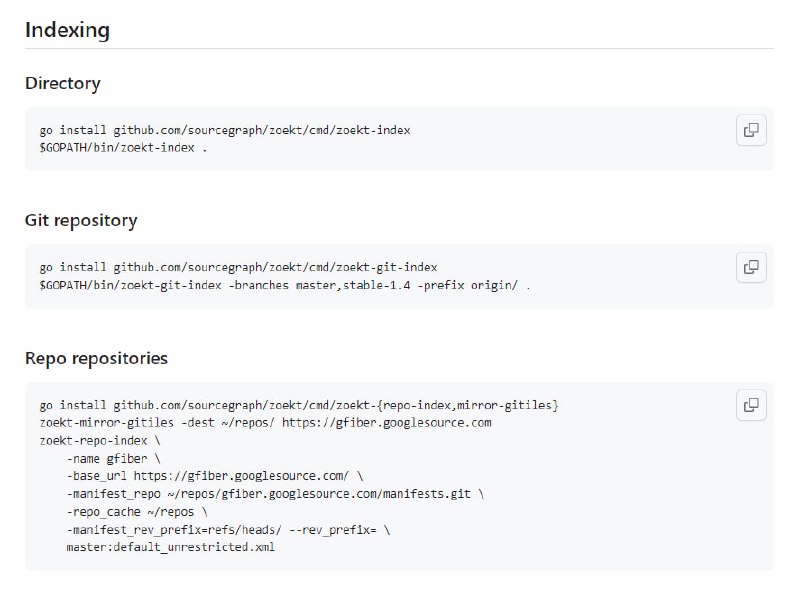Click the Indexing section heading
Image resolution: width=800 pixels, height=596 pixels.
pos(67,30)
